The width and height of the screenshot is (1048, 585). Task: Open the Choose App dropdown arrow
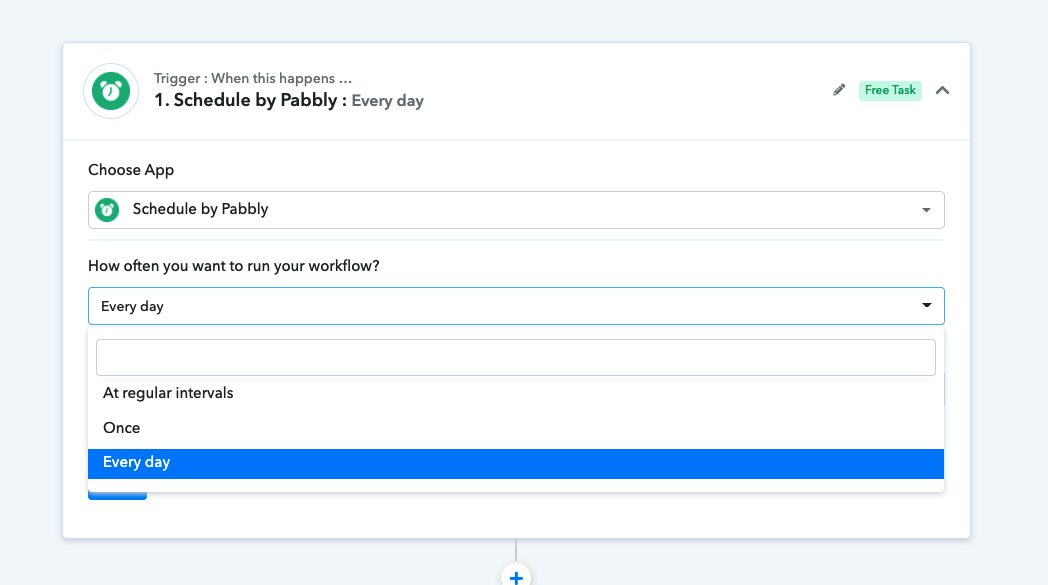(926, 210)
